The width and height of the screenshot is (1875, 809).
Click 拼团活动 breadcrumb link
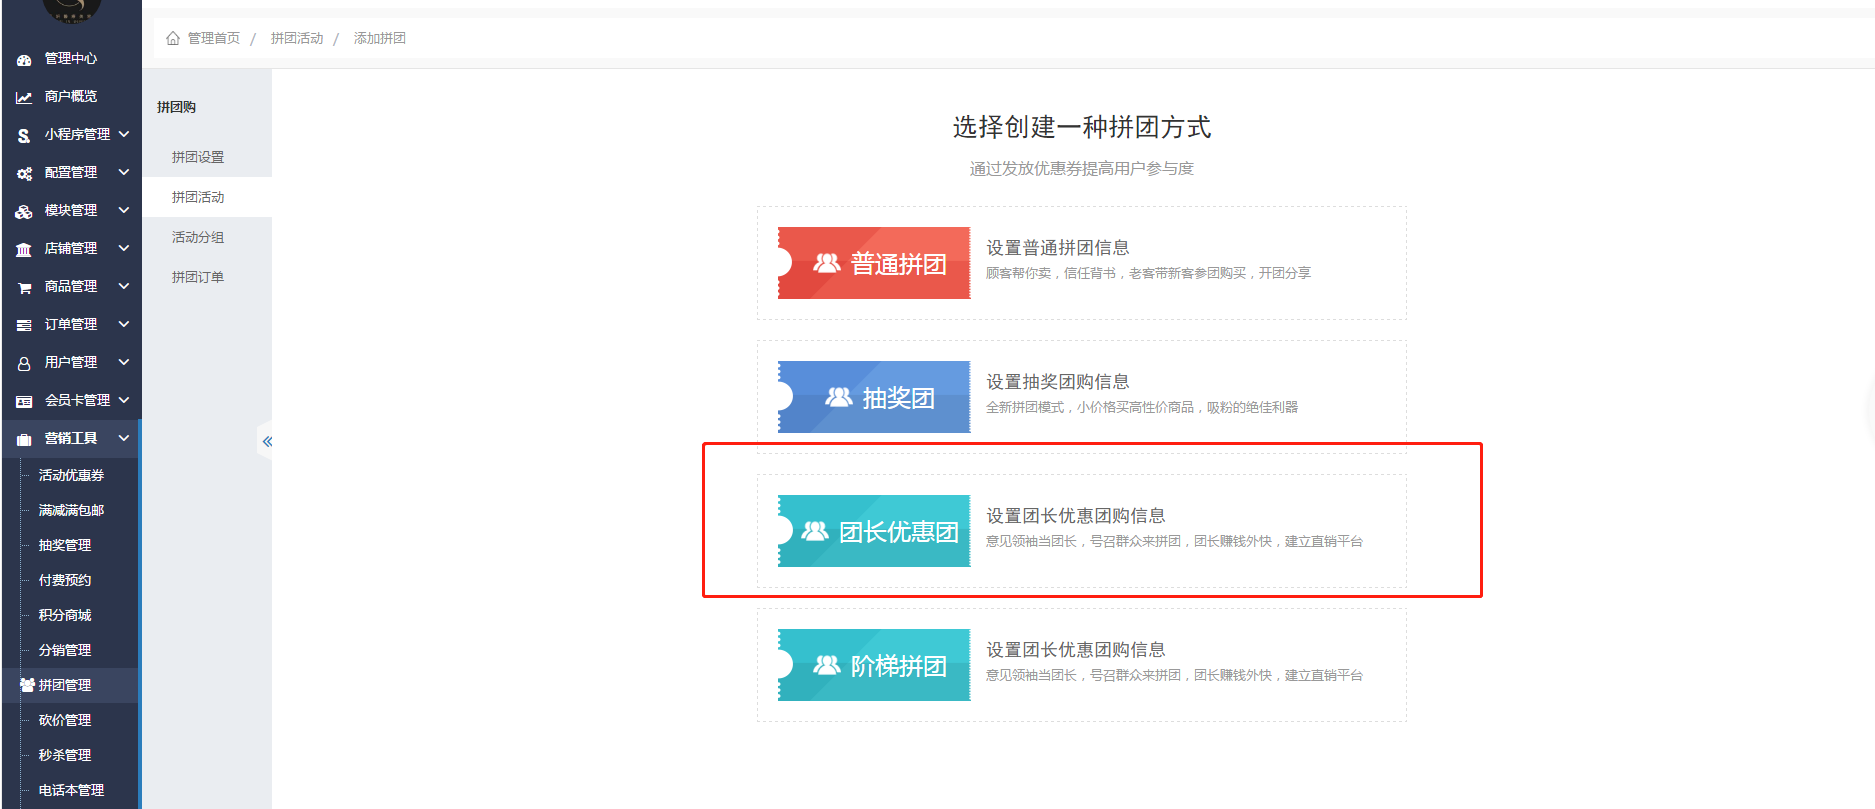point(297,38)
